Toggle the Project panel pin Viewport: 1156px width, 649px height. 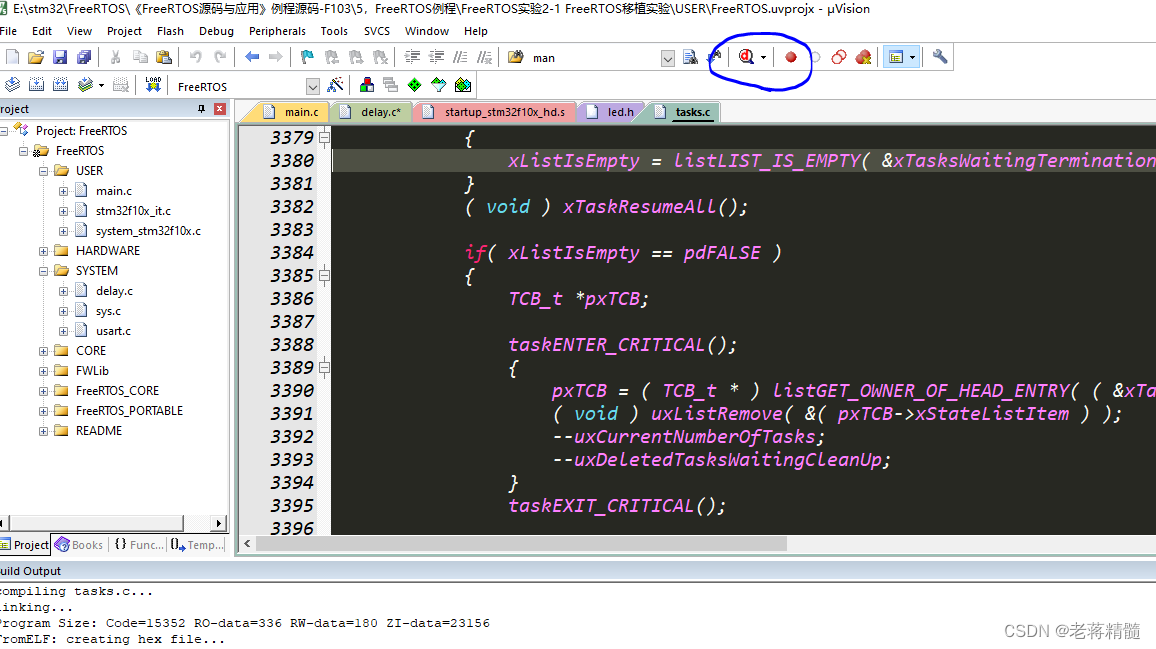click(x=201, y=108)
